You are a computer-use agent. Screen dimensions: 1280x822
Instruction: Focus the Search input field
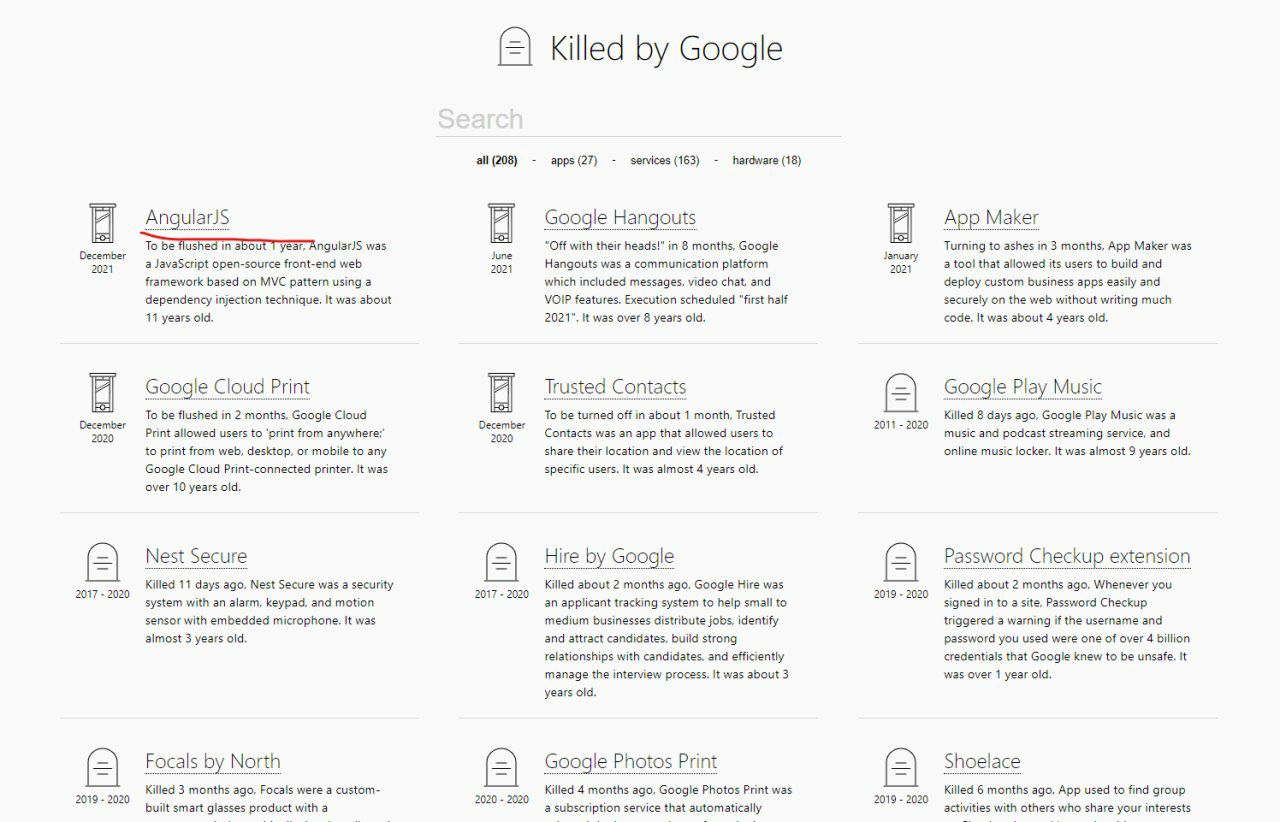[x=638, y=119]
